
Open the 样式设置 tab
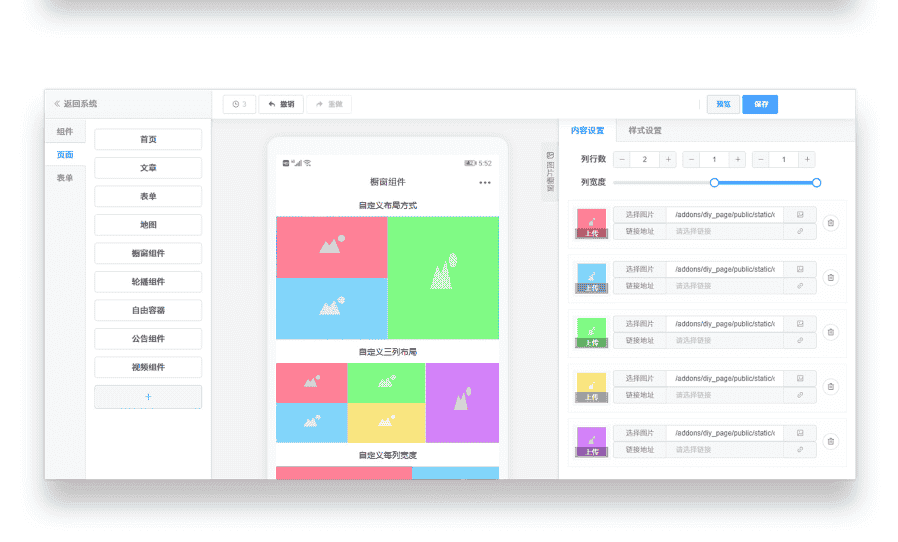point(645,131)
